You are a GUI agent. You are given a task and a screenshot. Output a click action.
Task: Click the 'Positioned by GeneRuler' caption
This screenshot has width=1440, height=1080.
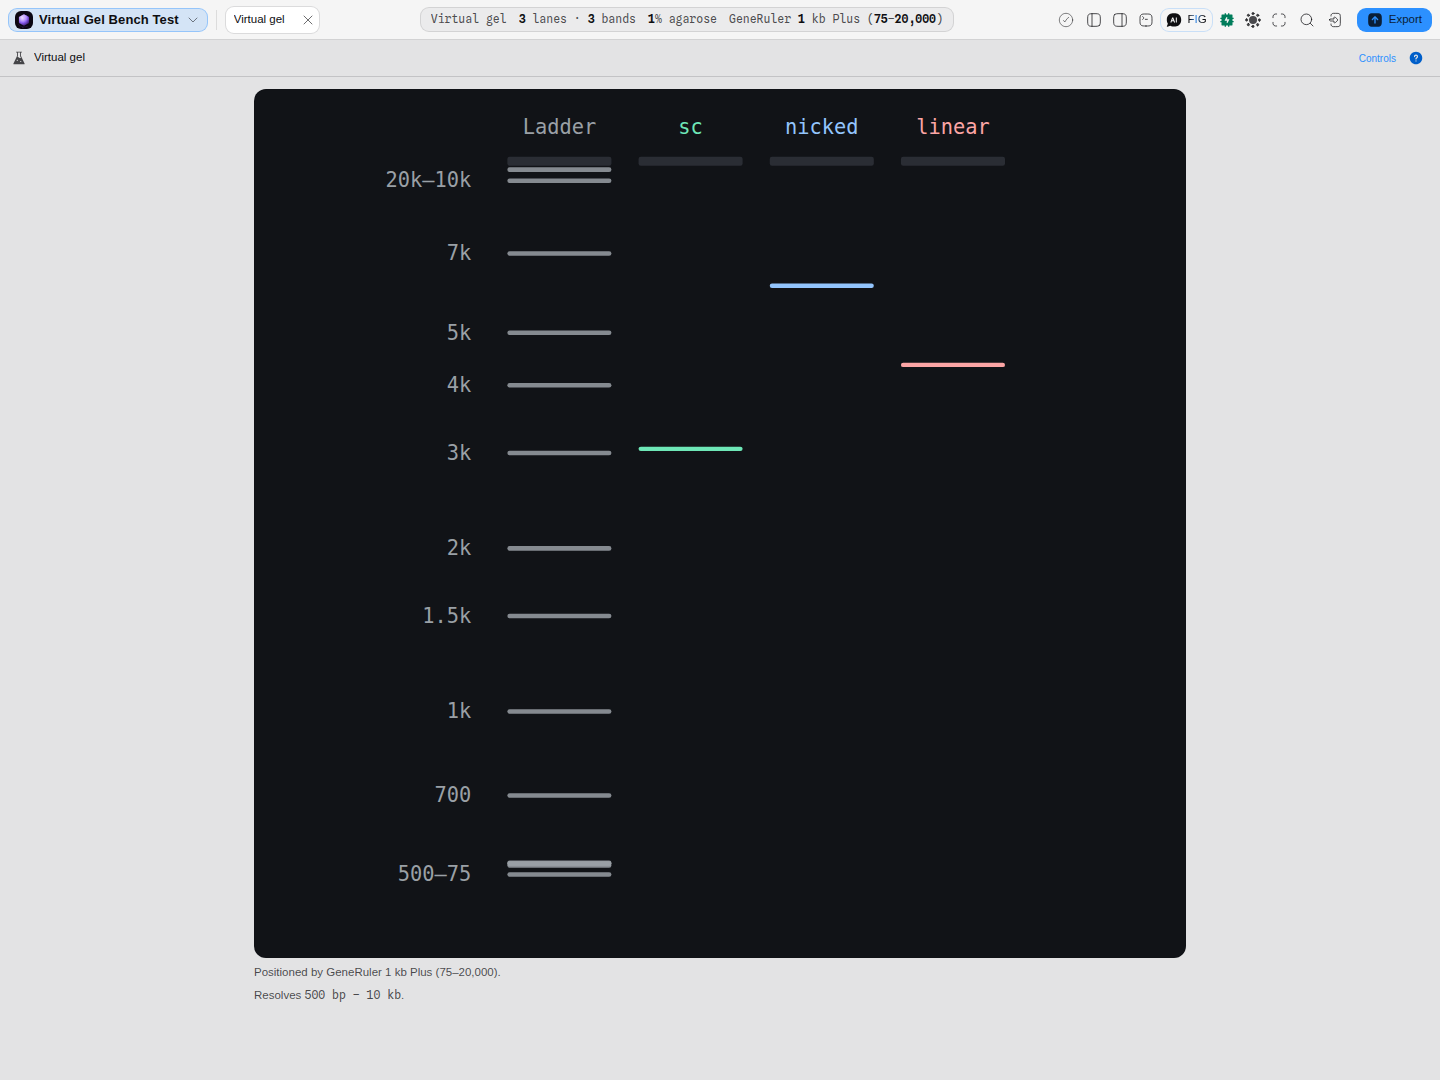[377, 972]
